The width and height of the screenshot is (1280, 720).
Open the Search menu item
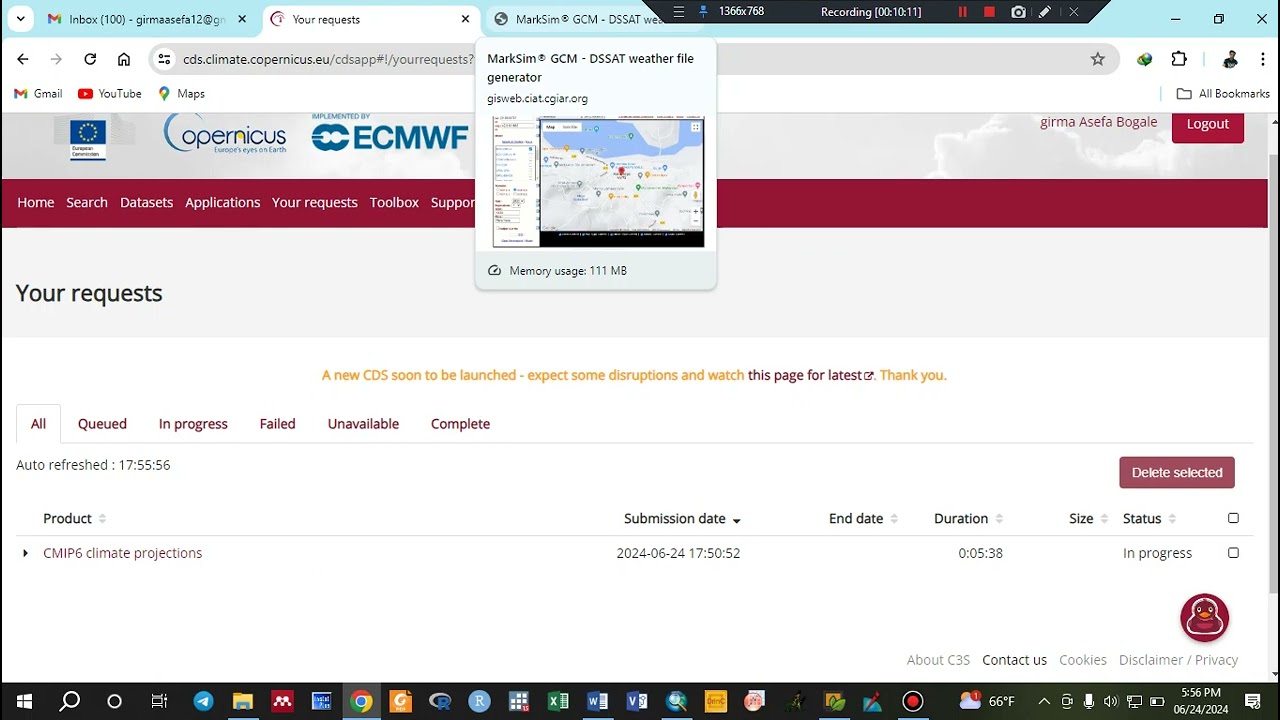(x=87, y=202)
